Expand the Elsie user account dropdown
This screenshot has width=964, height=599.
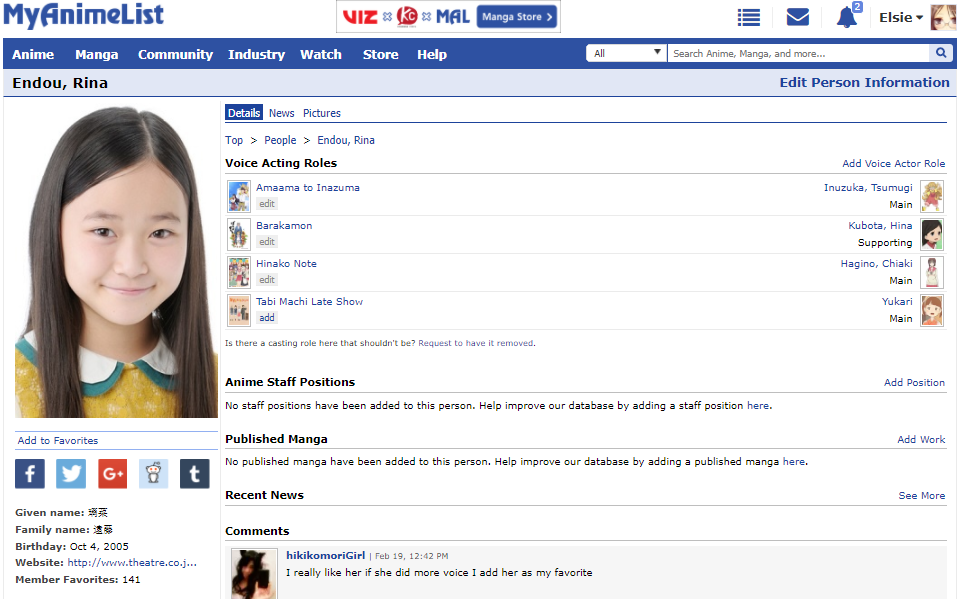[900, 17]
